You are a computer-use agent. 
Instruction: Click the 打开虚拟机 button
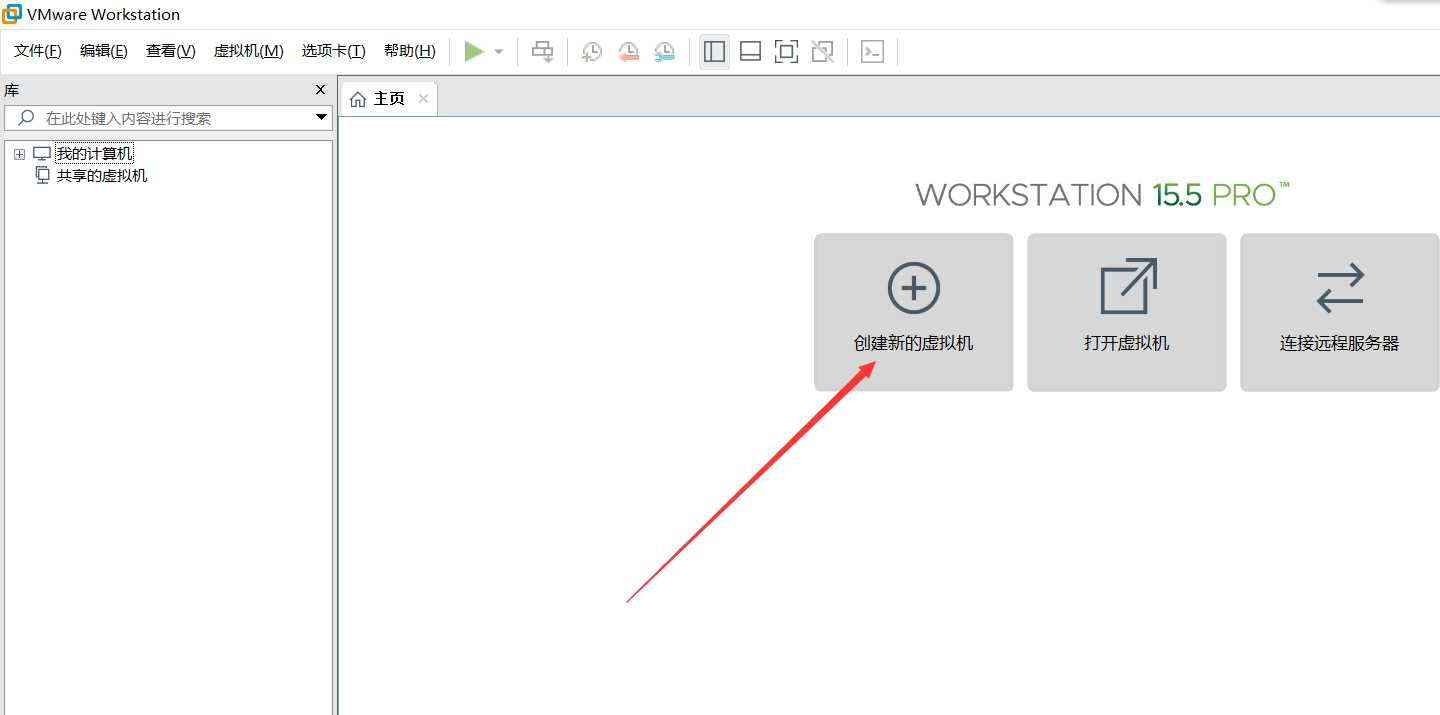[1127, 312]
